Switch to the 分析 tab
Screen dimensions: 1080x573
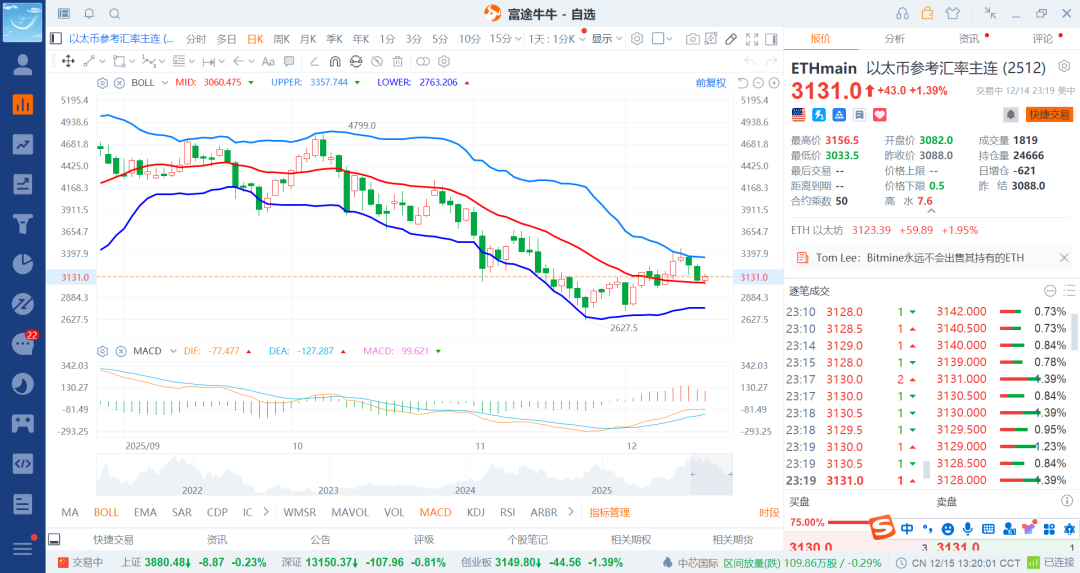point(895,39)
